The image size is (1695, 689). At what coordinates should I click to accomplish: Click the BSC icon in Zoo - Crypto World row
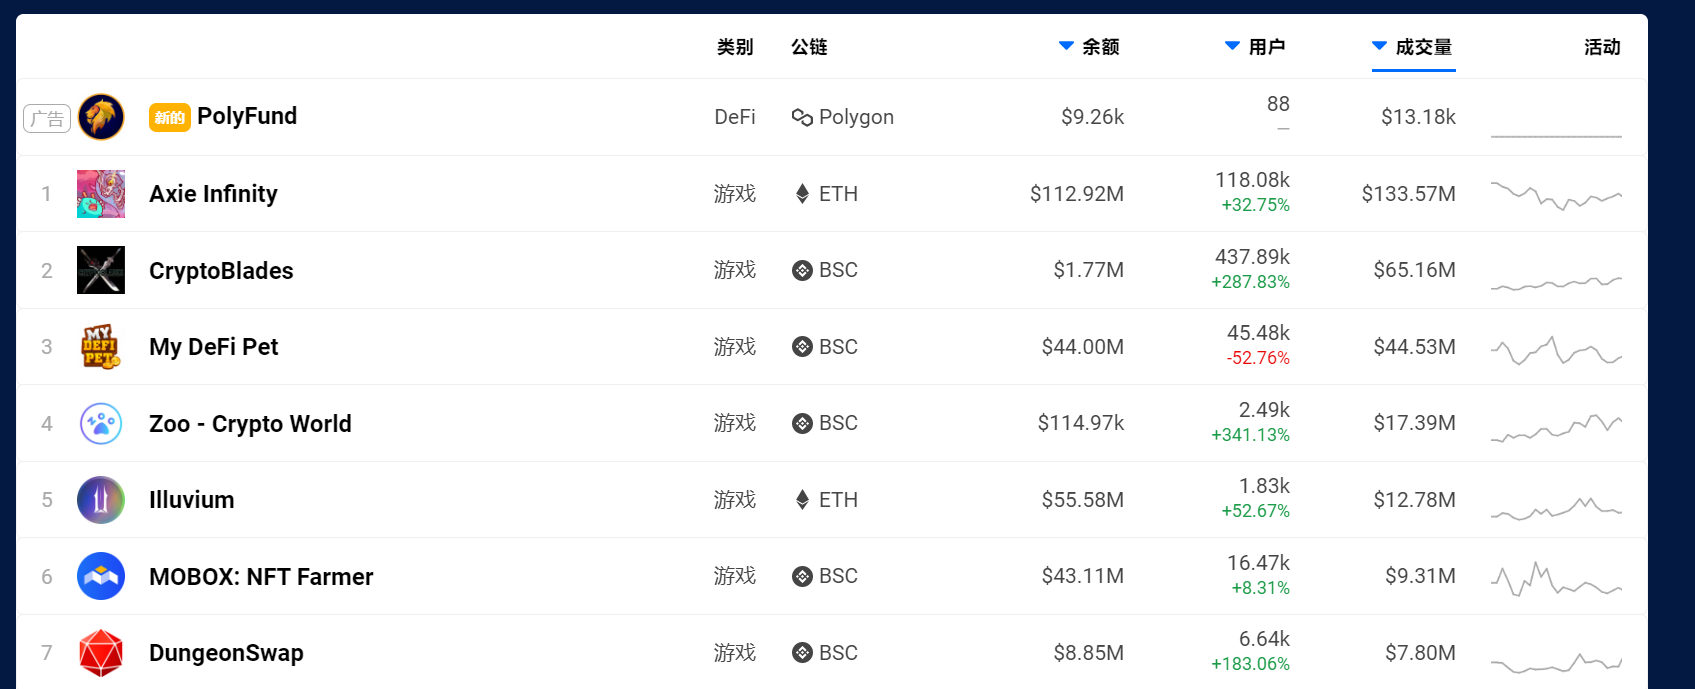[x=802, y=423]
